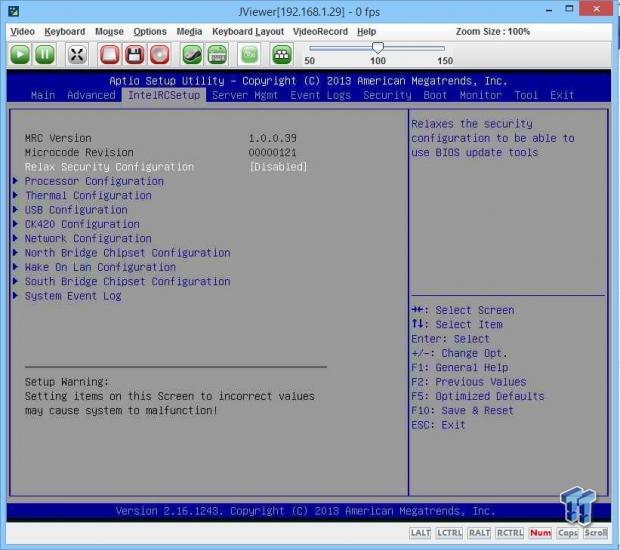The width and height of the screenshot is (620, 550).
Task: Click the zoom slider track near 150
Action: coord(443,48)
